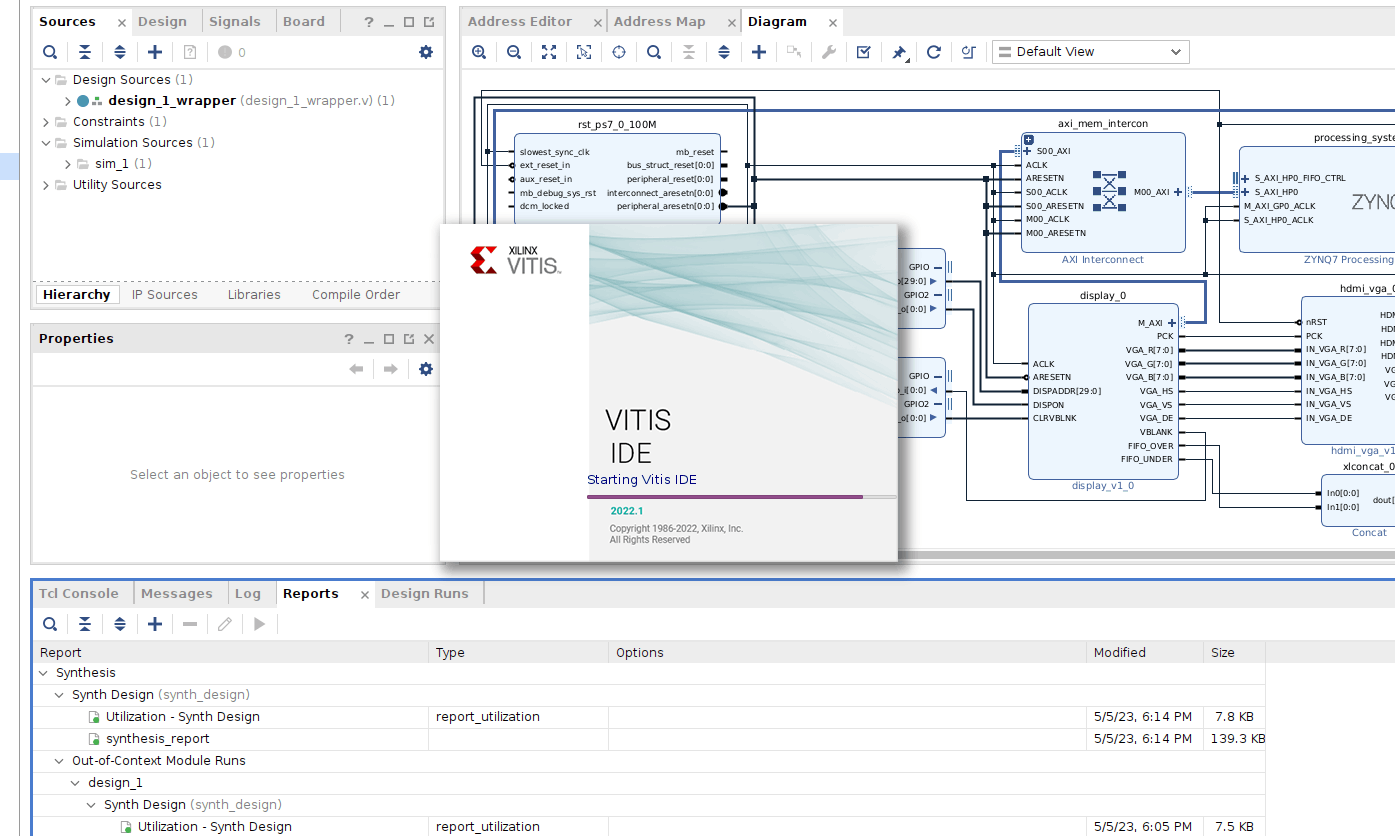Expand the design_1_wrapper tree node

[67, 101]
